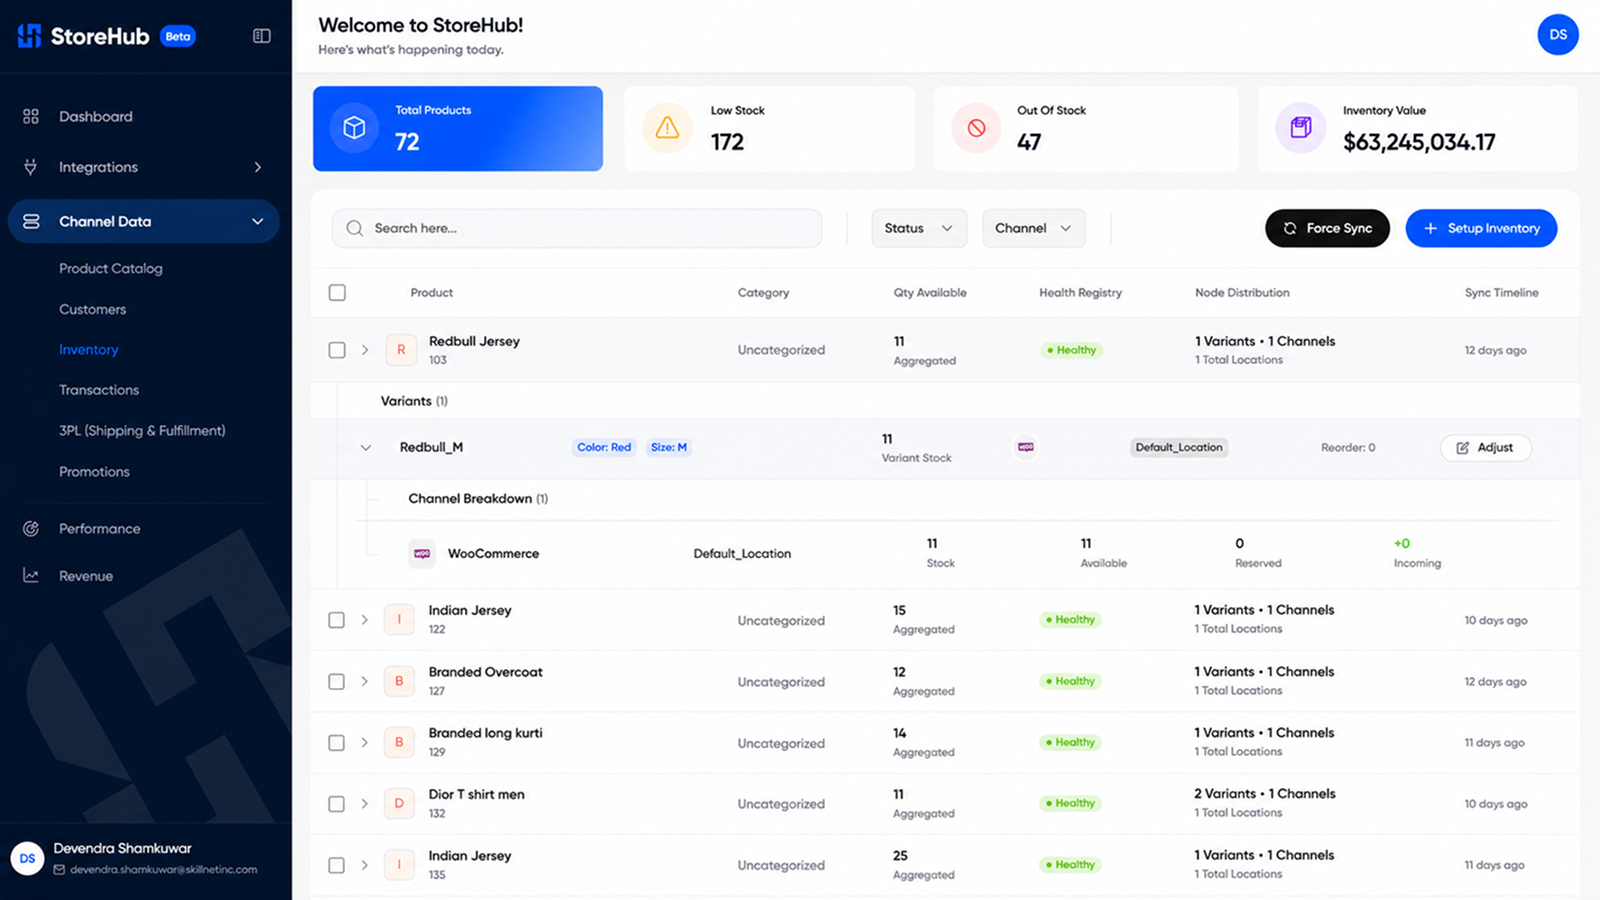Viewport: 1600px width, 900px height.
Task: Click the Out Of Stock prohibited icon
Action: click(976, 128)
